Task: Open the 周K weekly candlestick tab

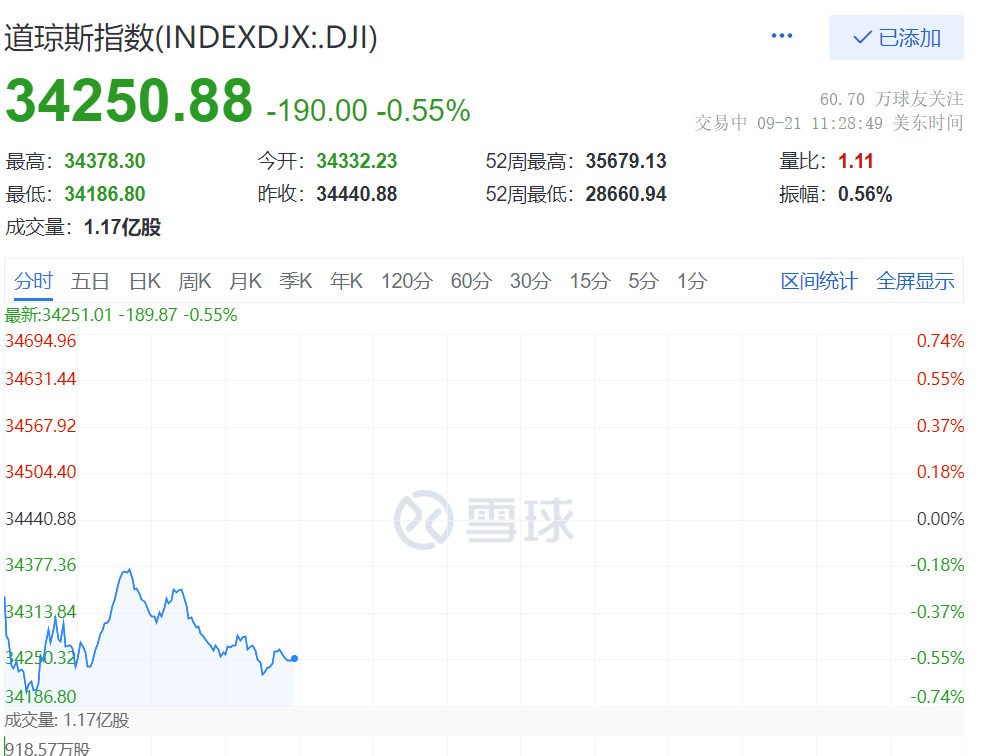Action: click(195, 282)
